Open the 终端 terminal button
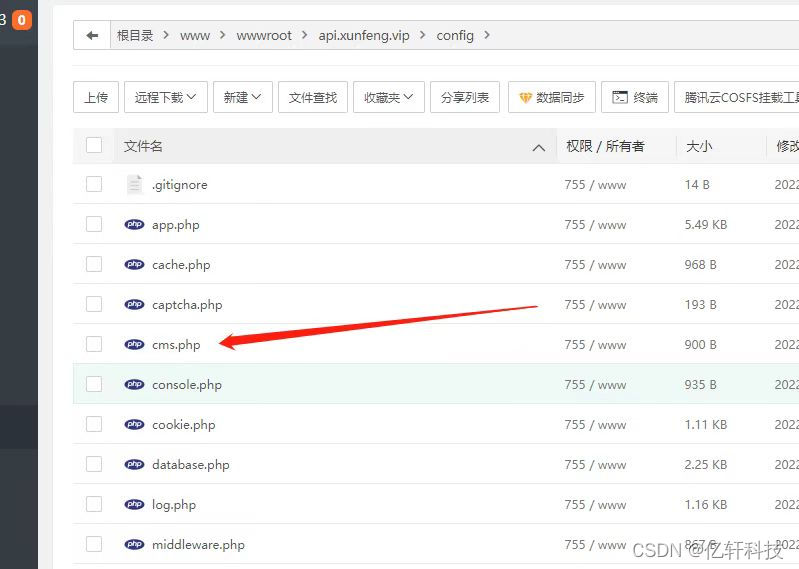The image size is (799, 569). point(635,97)
